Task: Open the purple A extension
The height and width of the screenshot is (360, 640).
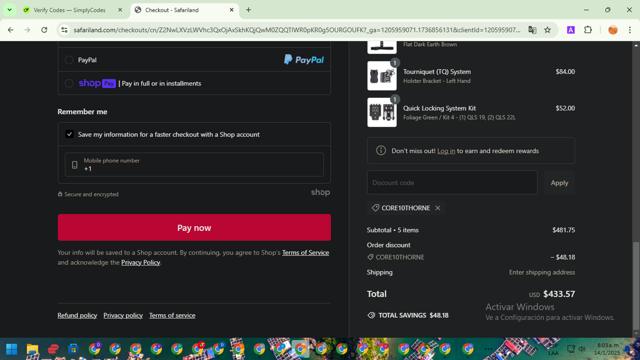Action: pyautogui.click(x=571, y=30)
